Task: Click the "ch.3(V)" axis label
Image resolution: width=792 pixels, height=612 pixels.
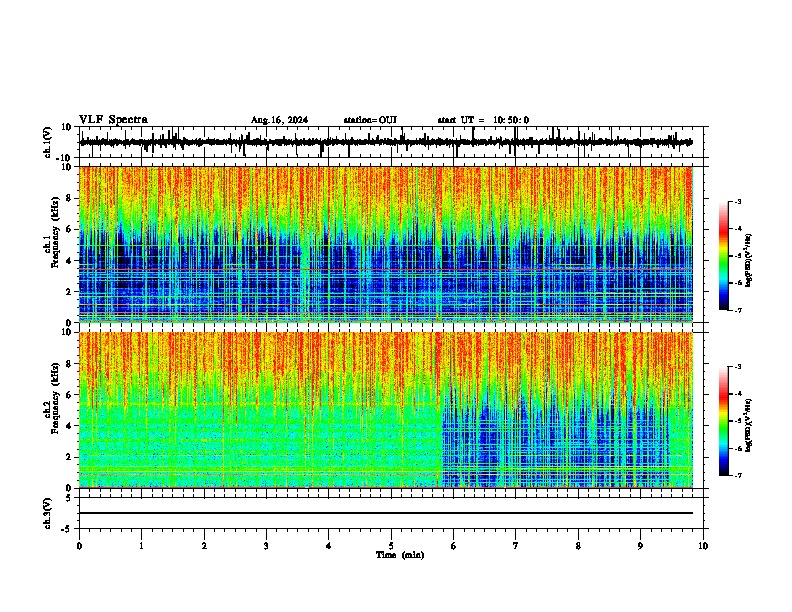Action: (x=48, y=513)
